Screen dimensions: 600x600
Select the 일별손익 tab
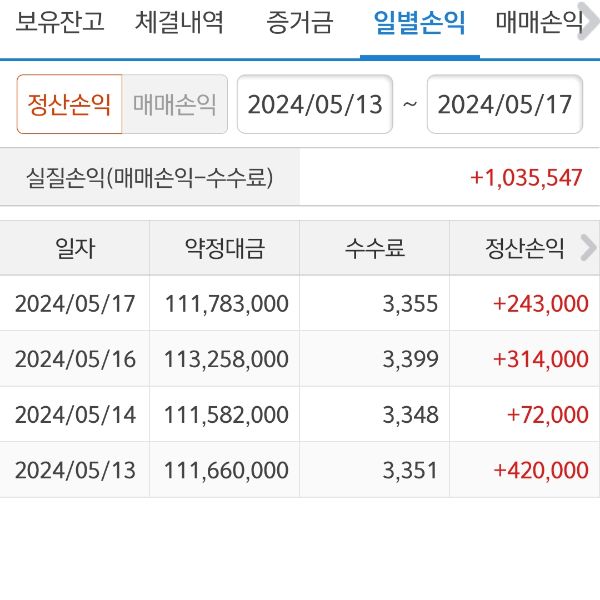[x=419, y=22]
